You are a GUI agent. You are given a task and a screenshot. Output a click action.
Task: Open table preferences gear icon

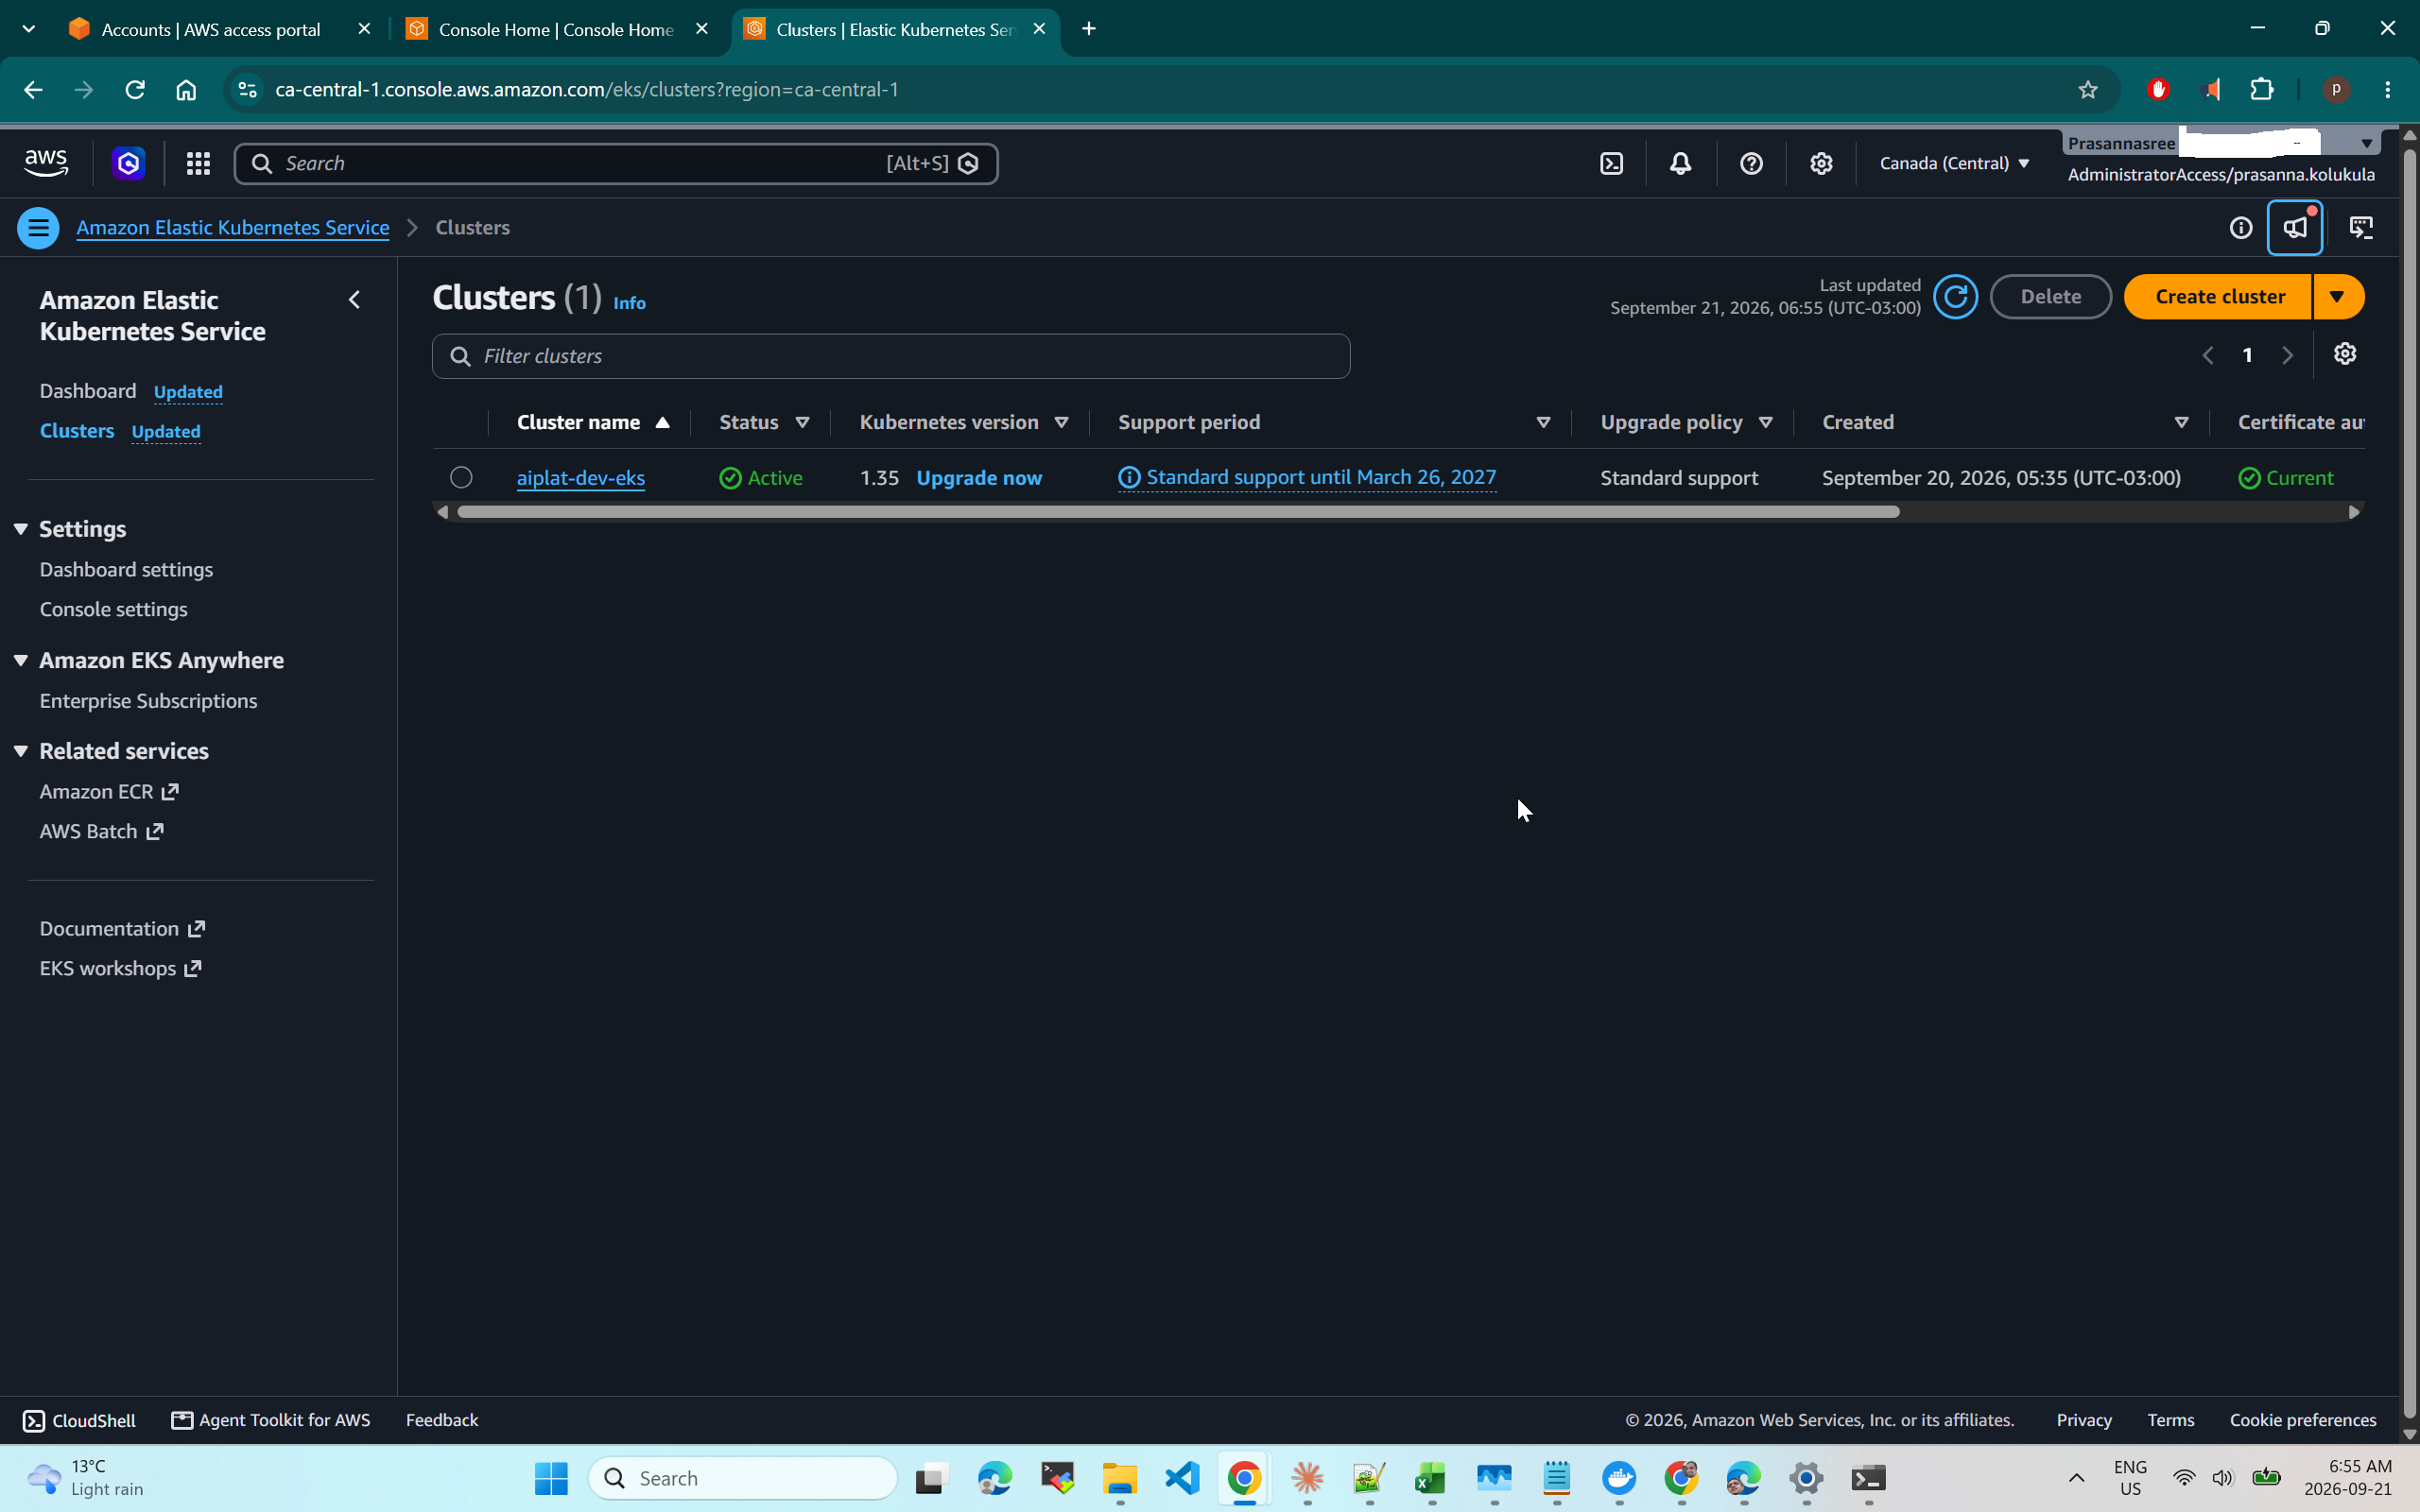click(2345, 354)
